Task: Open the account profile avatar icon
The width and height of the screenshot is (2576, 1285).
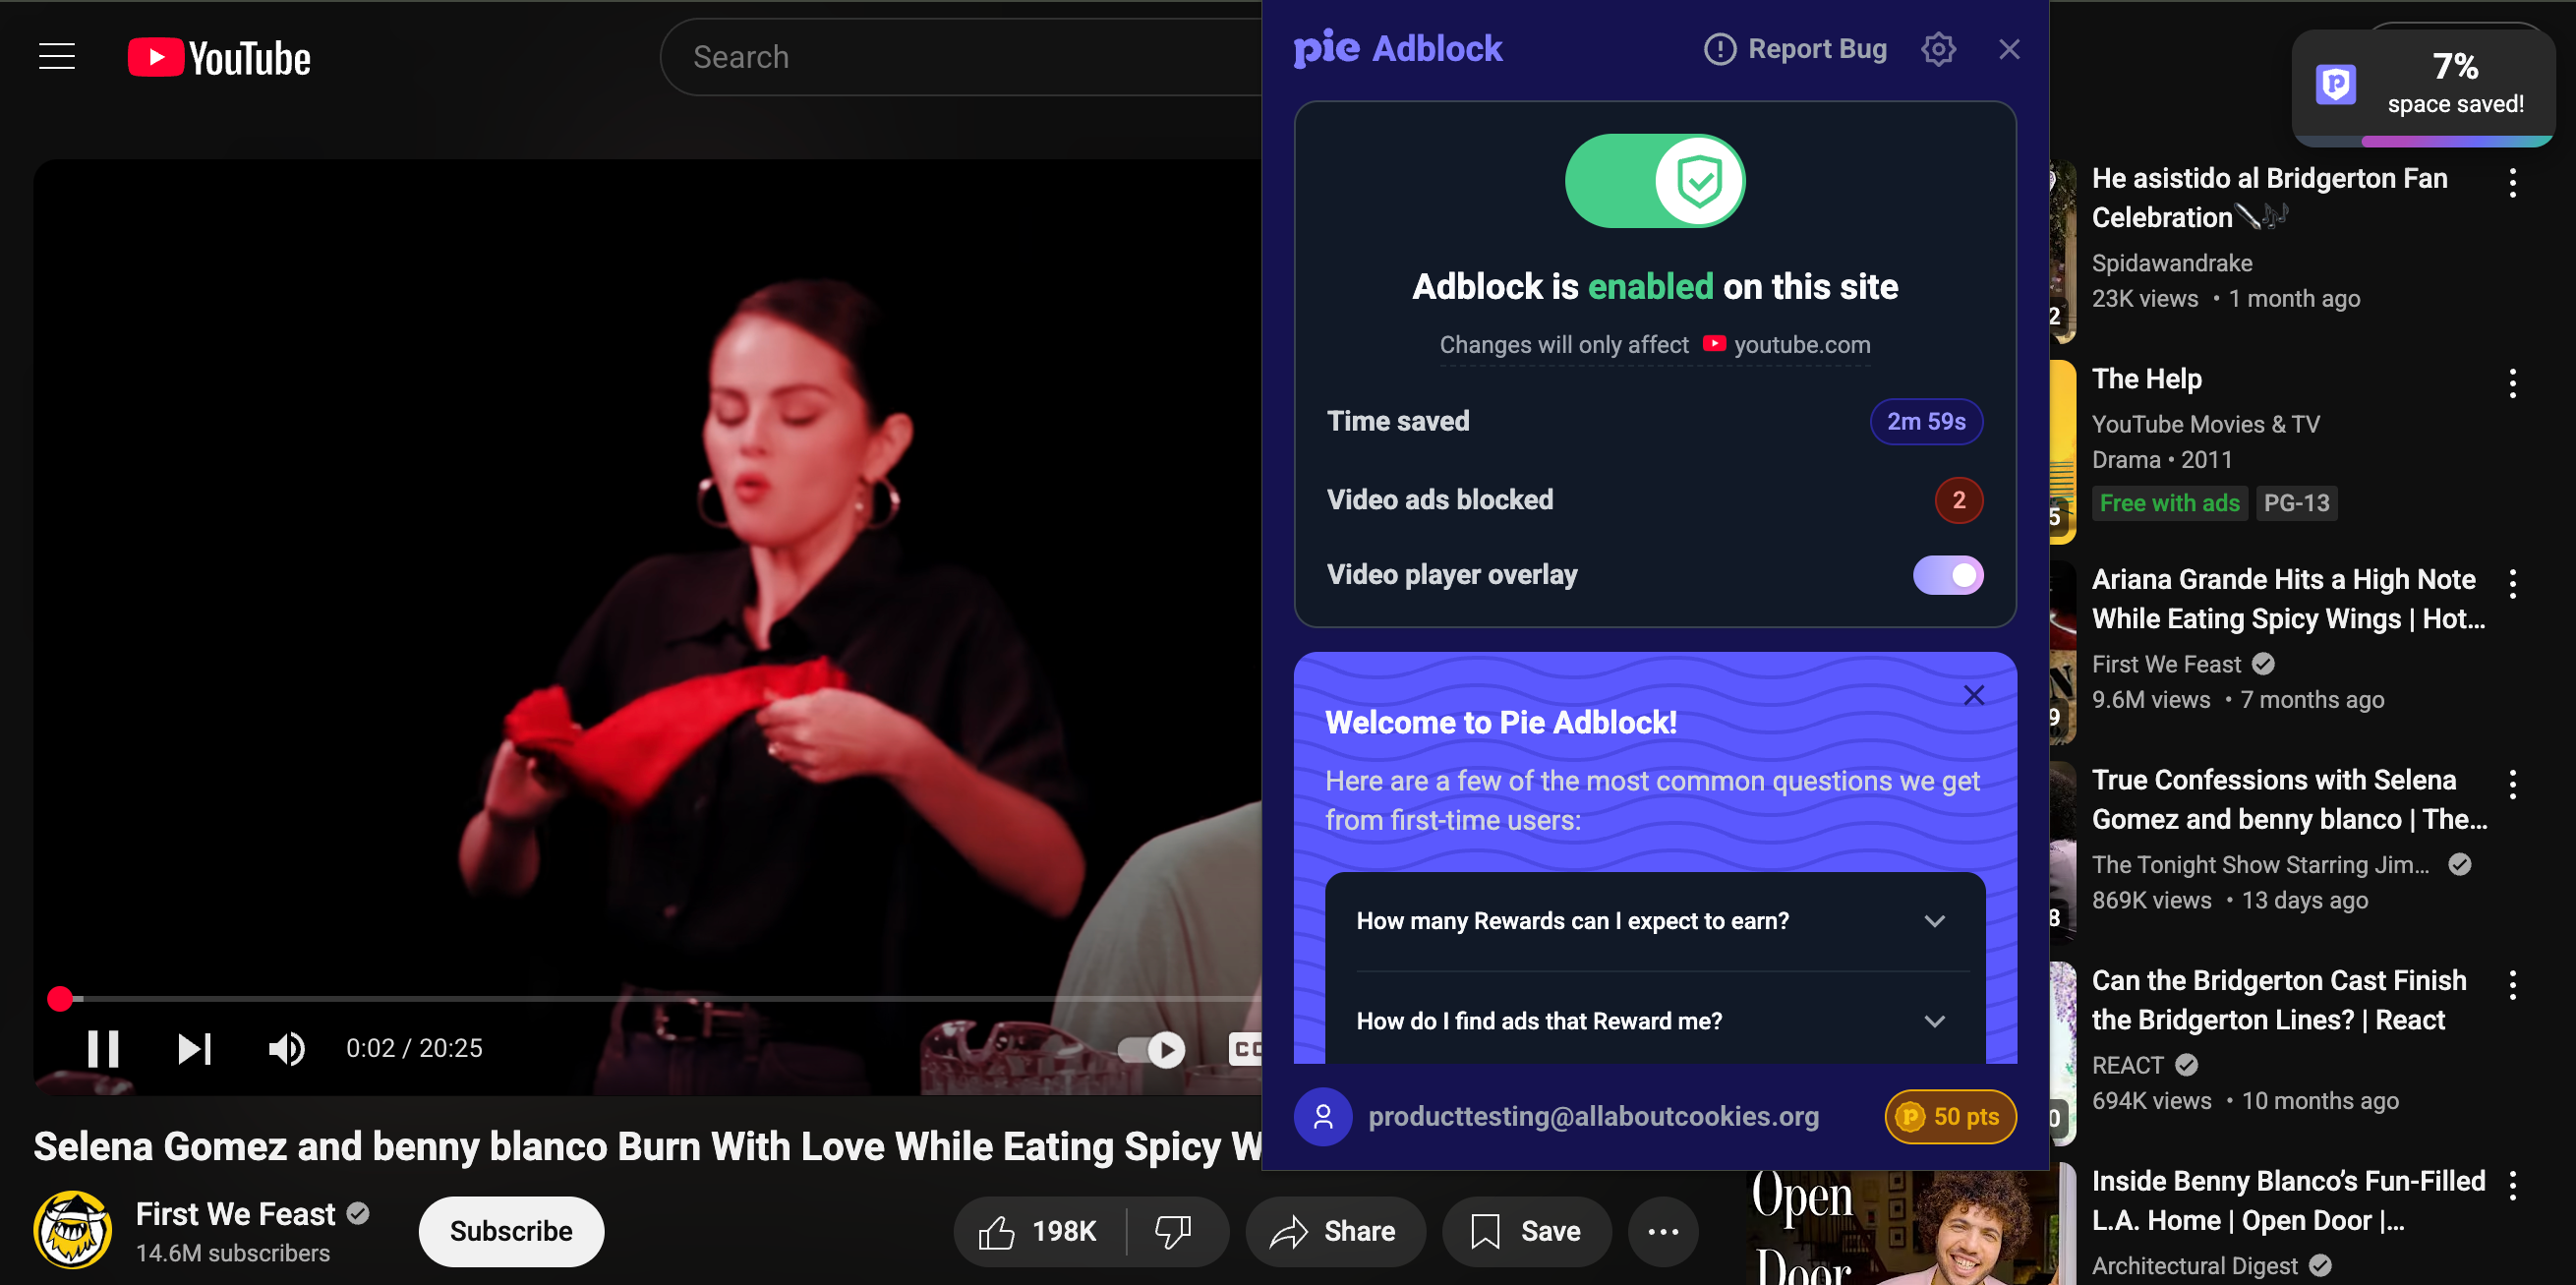Action: click(x=1323, y=1116)
